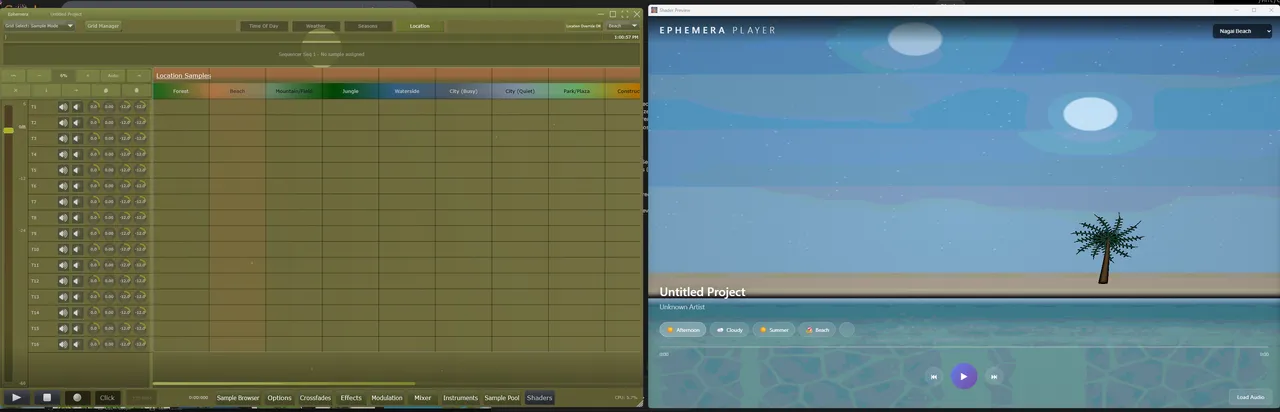Click the minus zoom button next to 6%

click(x=38, y=75)
